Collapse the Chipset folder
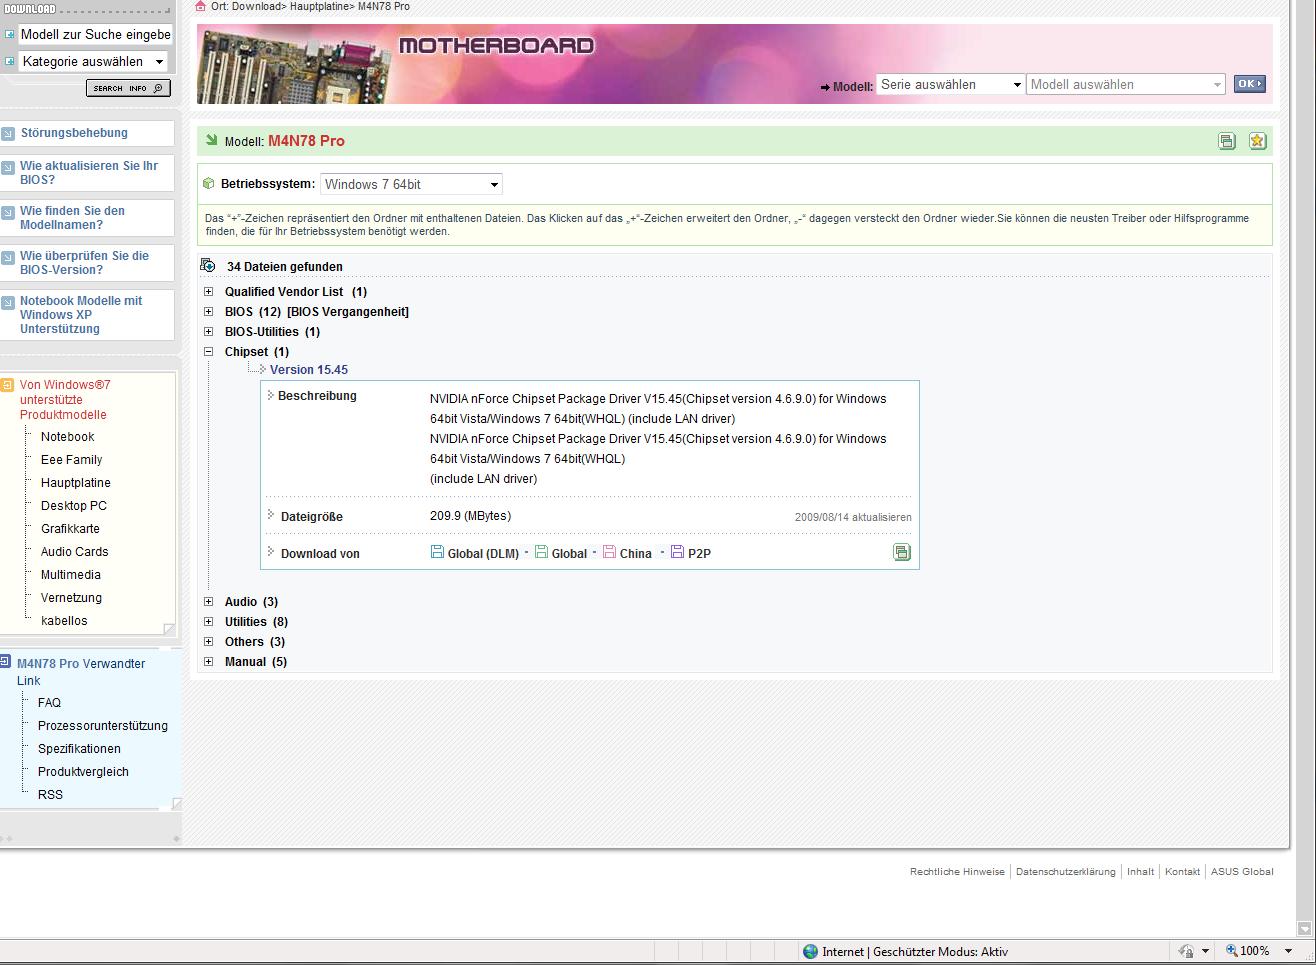The image size is (1316, 965). [208, 351]
